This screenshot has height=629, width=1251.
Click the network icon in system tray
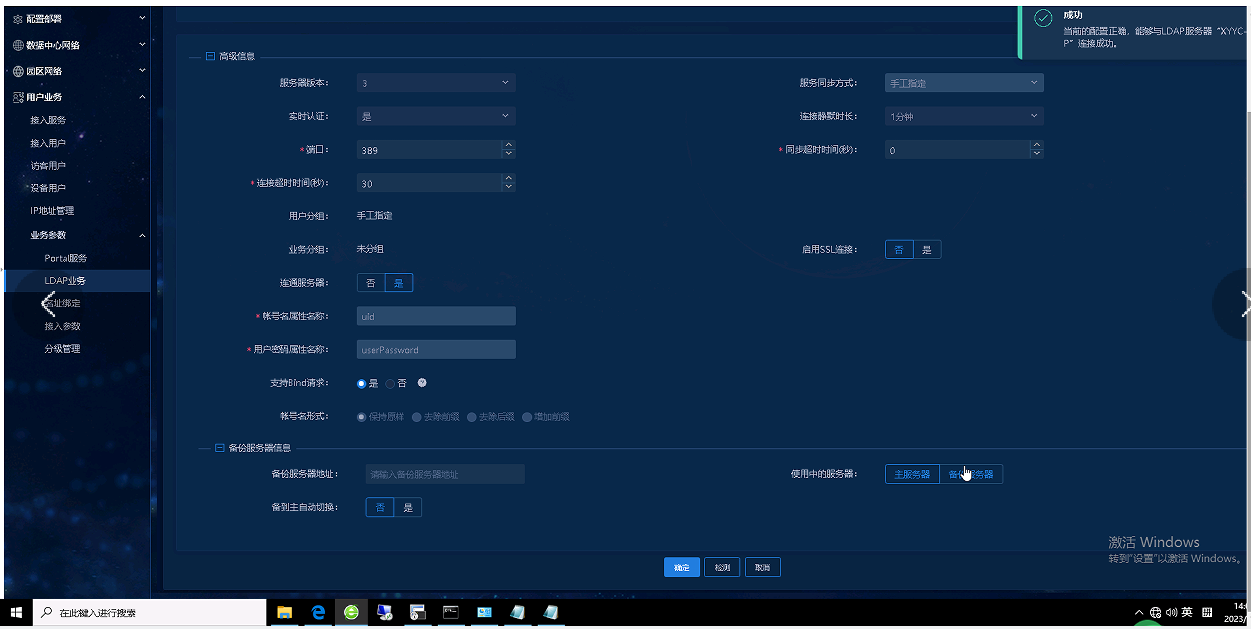tap(1156, 612)
